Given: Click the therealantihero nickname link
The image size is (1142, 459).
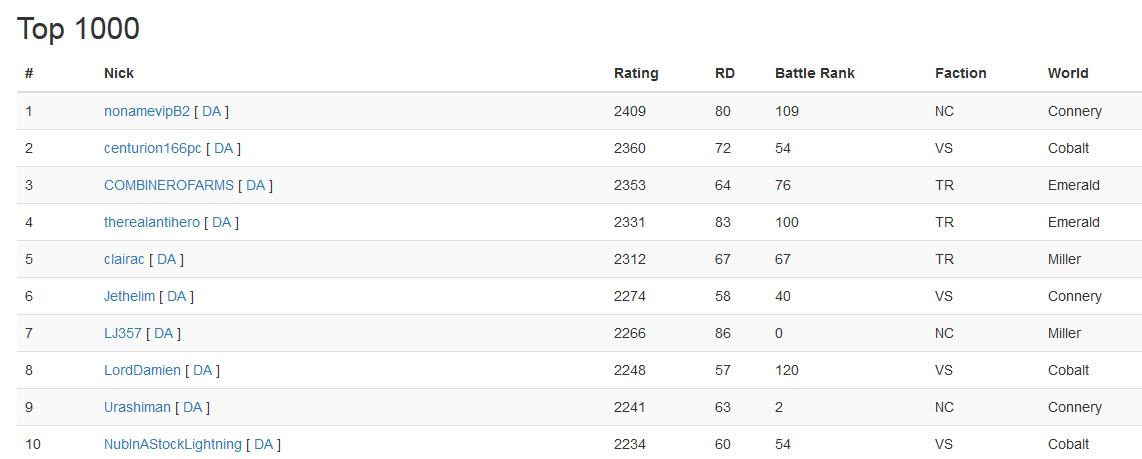Looking at the screenshot, I should click(151, 222).
